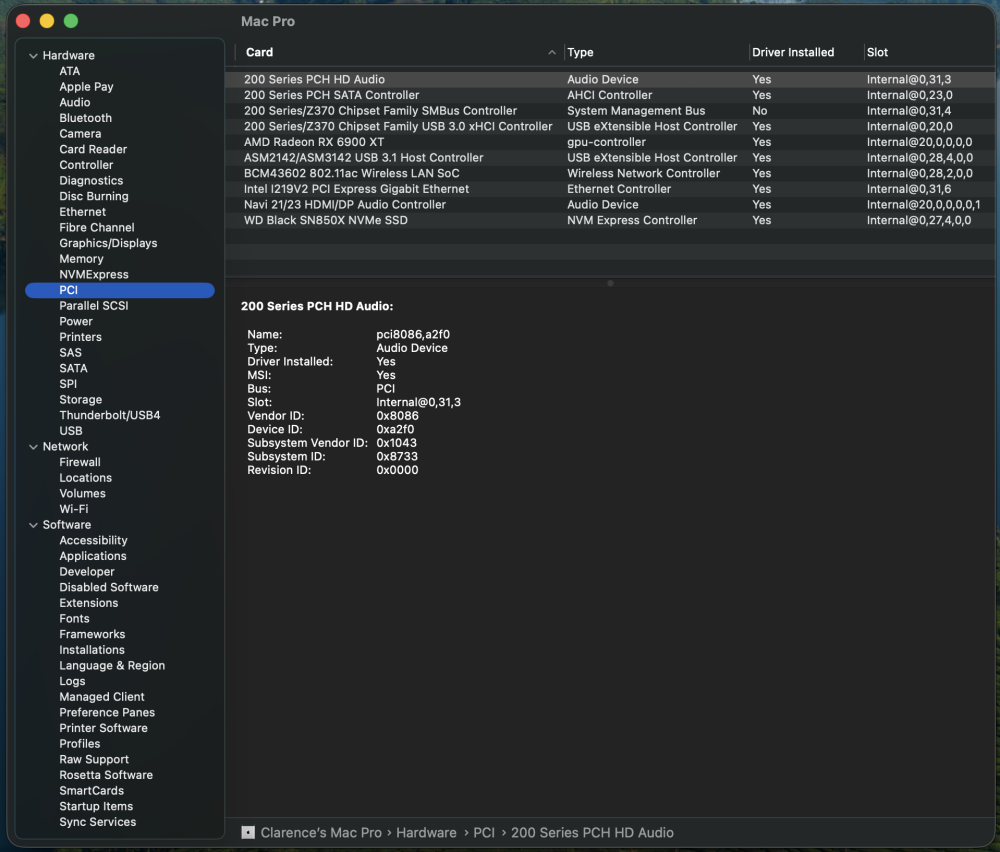
Task: Open Startup Items in sidebar
Action: coord(96,806)
